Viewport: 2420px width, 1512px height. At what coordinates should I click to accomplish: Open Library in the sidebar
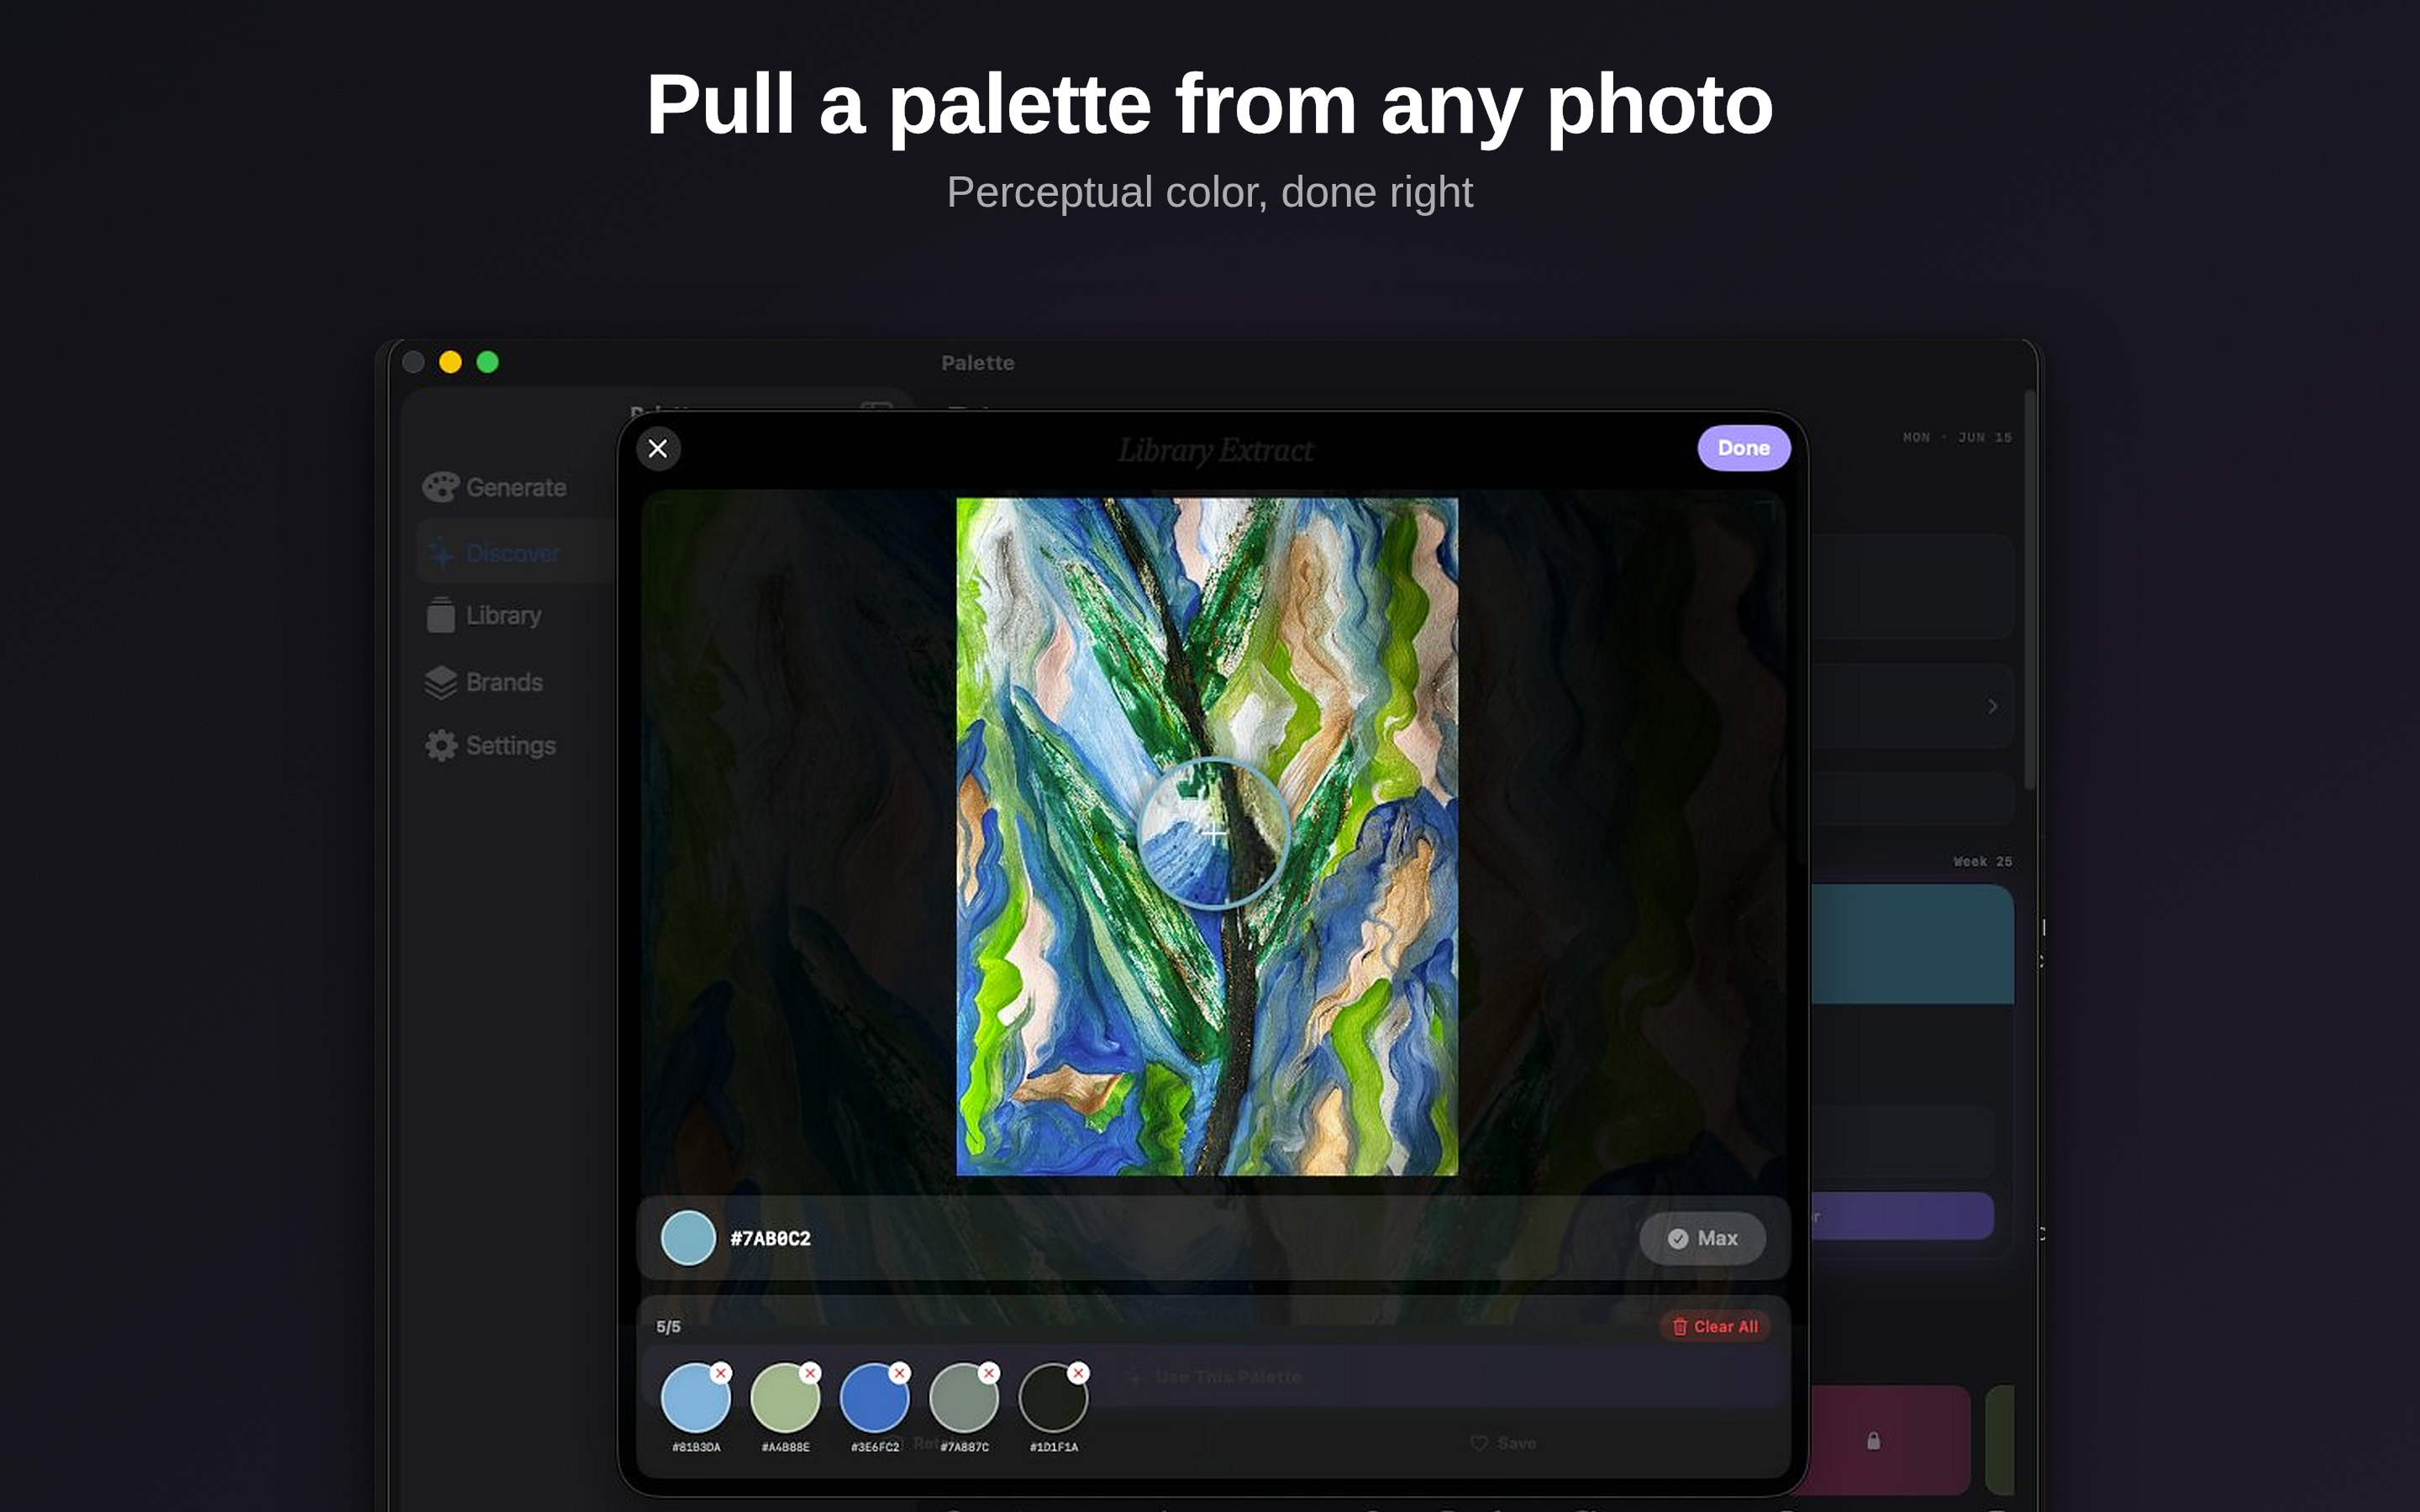(485, 615)
